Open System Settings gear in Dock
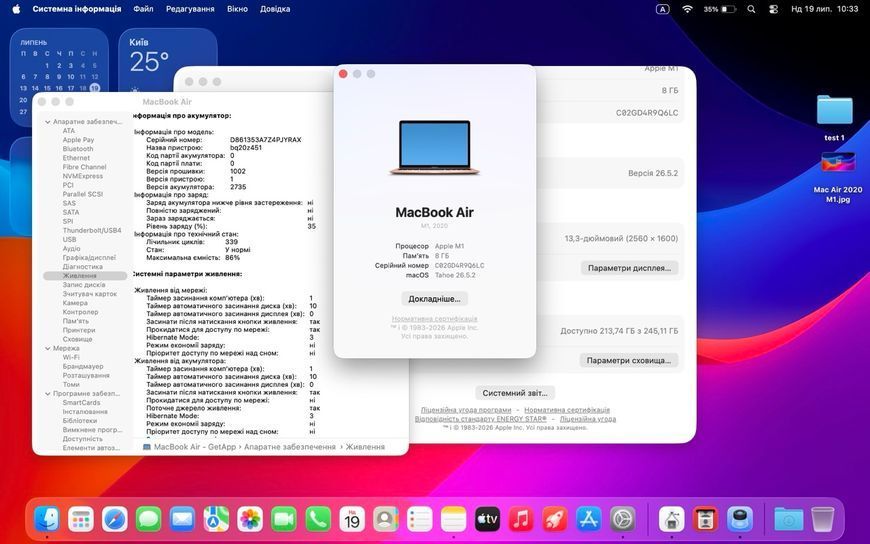This screenshot has width=870, height=544. (x=623, y=520)
